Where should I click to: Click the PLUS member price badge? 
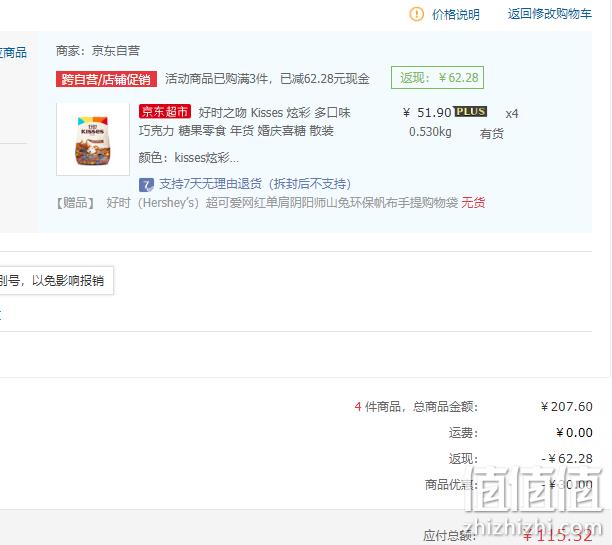470,112
